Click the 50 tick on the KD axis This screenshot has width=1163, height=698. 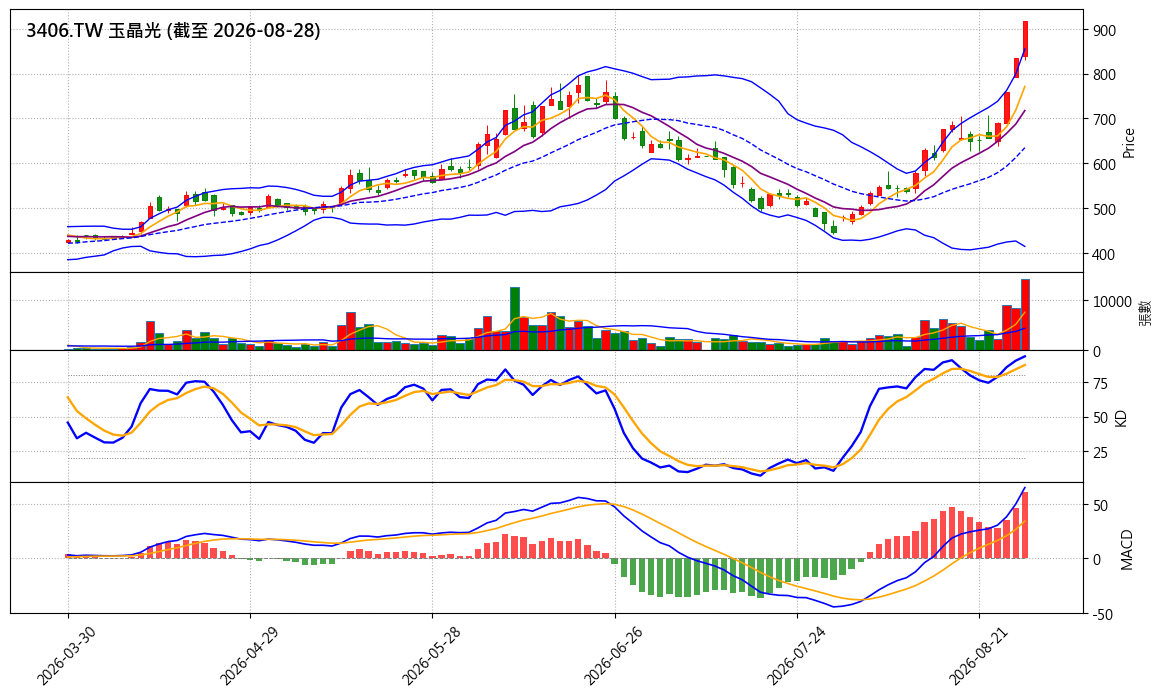pos(1100,418)
